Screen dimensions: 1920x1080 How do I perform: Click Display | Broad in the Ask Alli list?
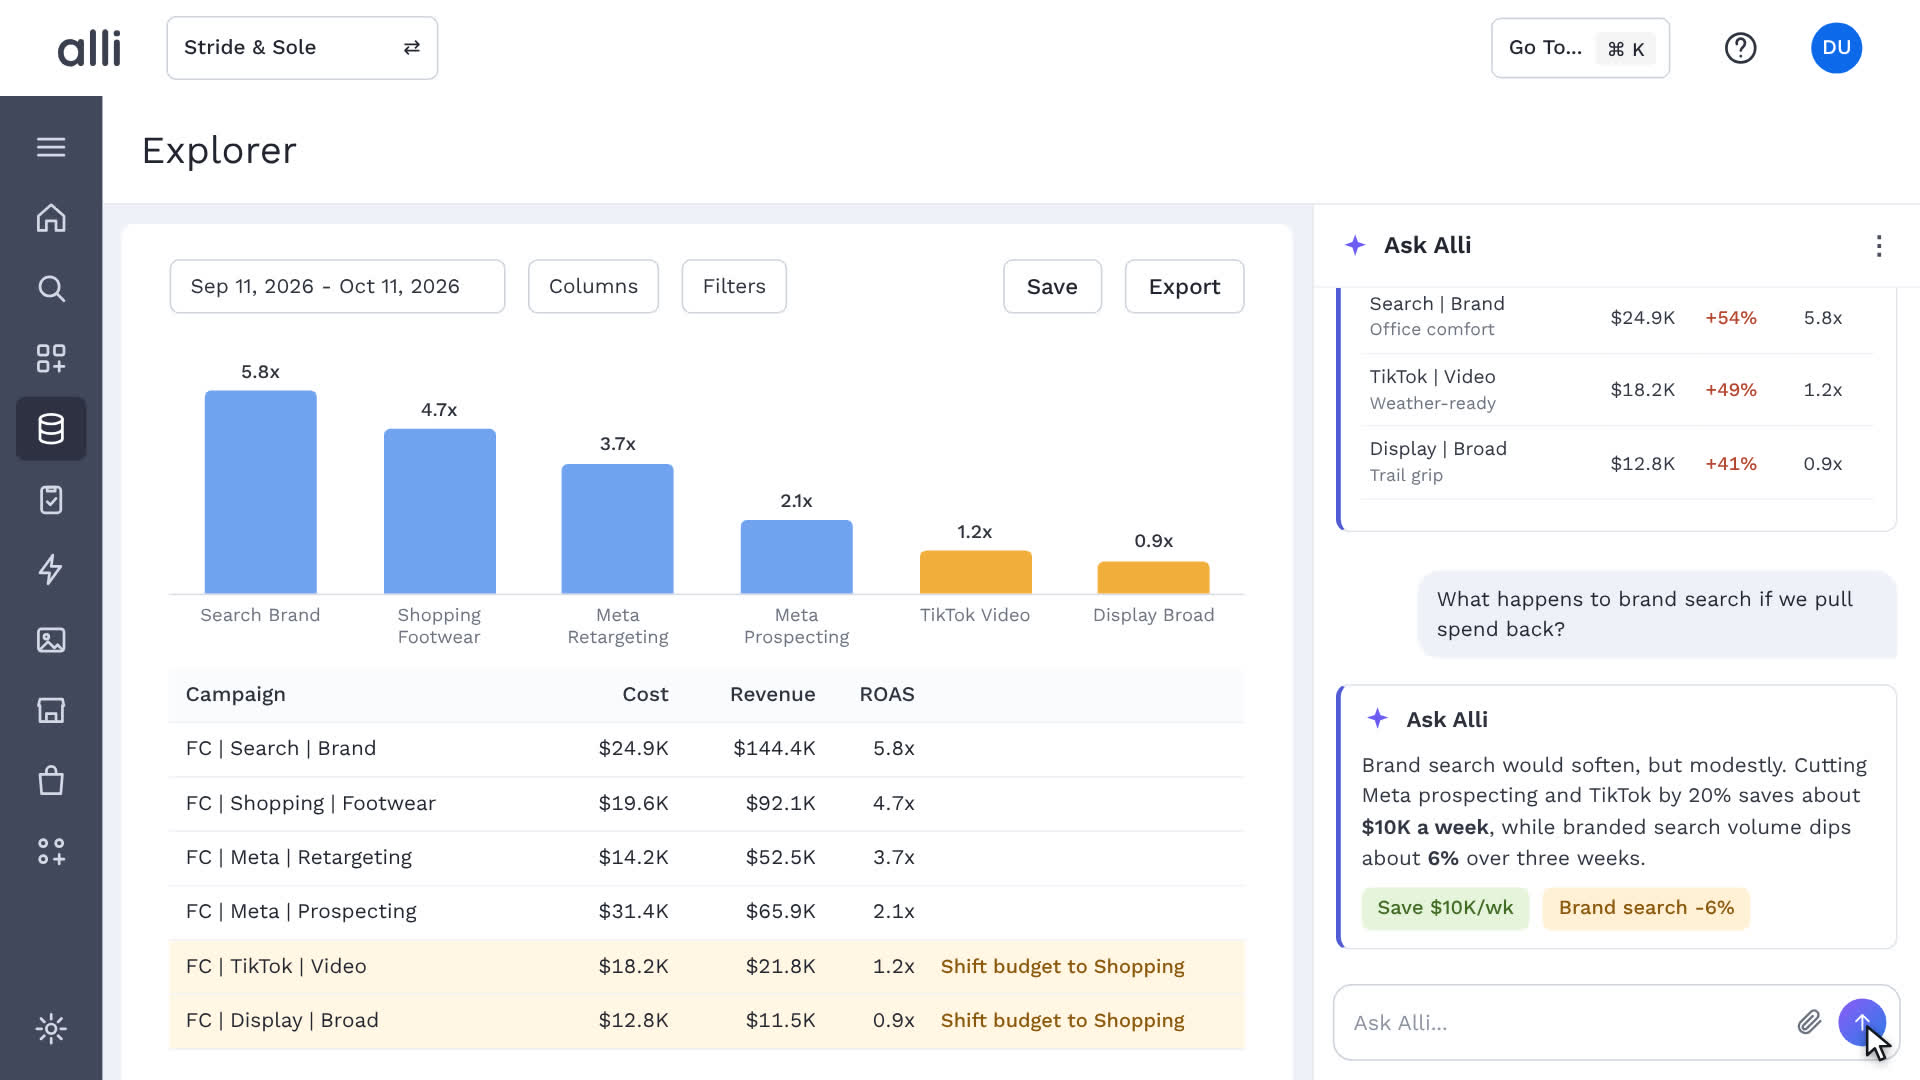[1438, 449]
